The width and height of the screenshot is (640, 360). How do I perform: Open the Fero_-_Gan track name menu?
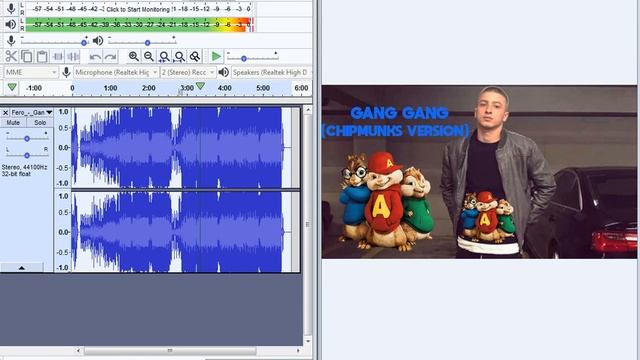click(32, 112)
